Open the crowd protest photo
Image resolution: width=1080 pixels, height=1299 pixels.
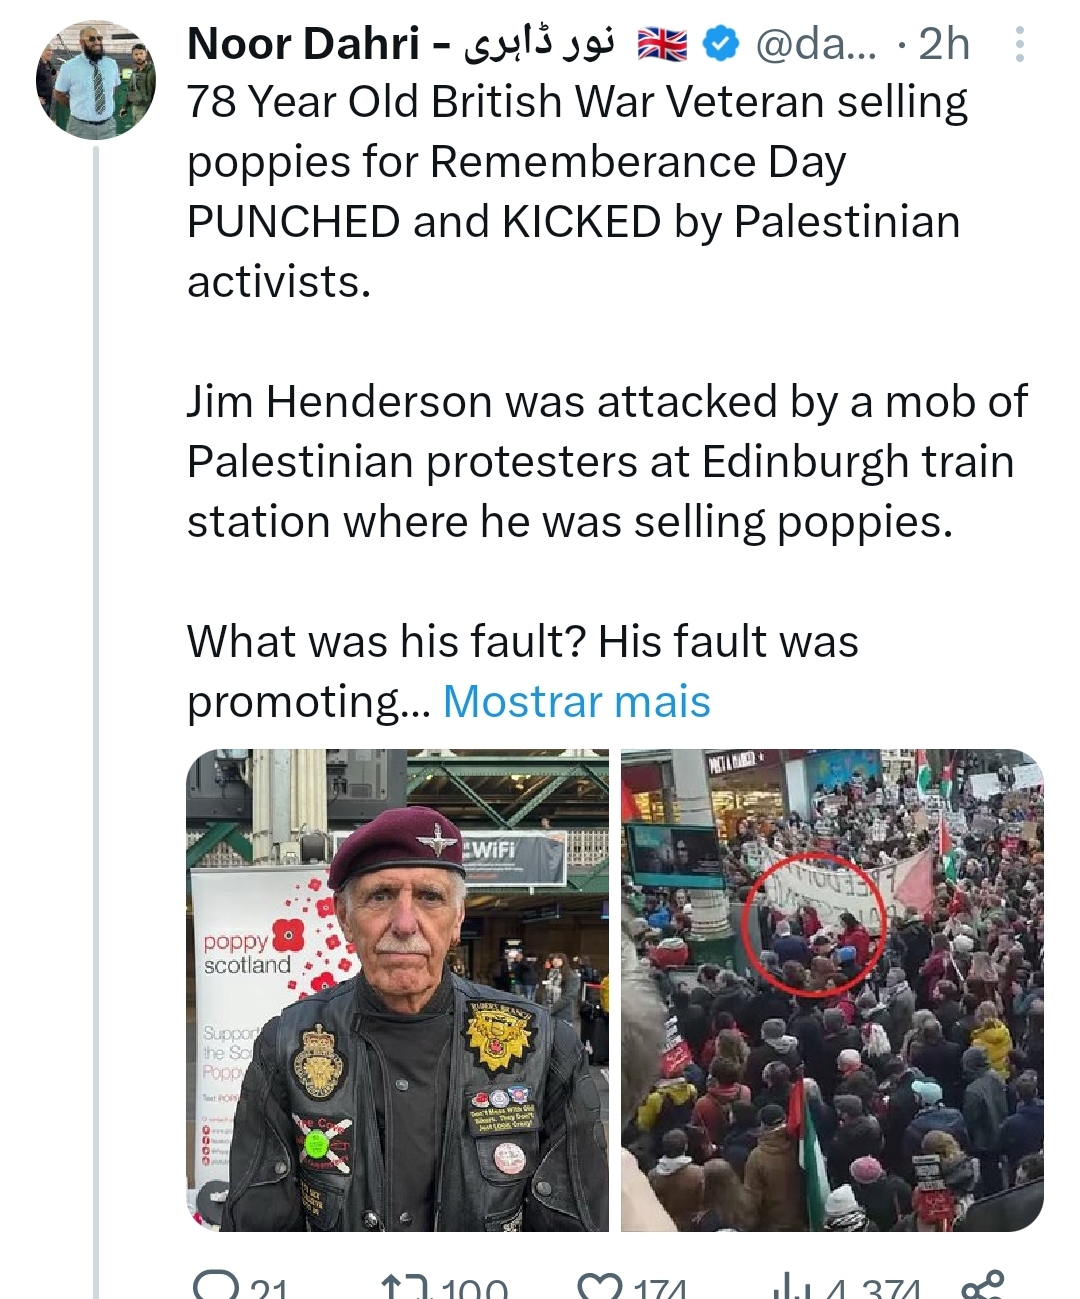point(831,989)
